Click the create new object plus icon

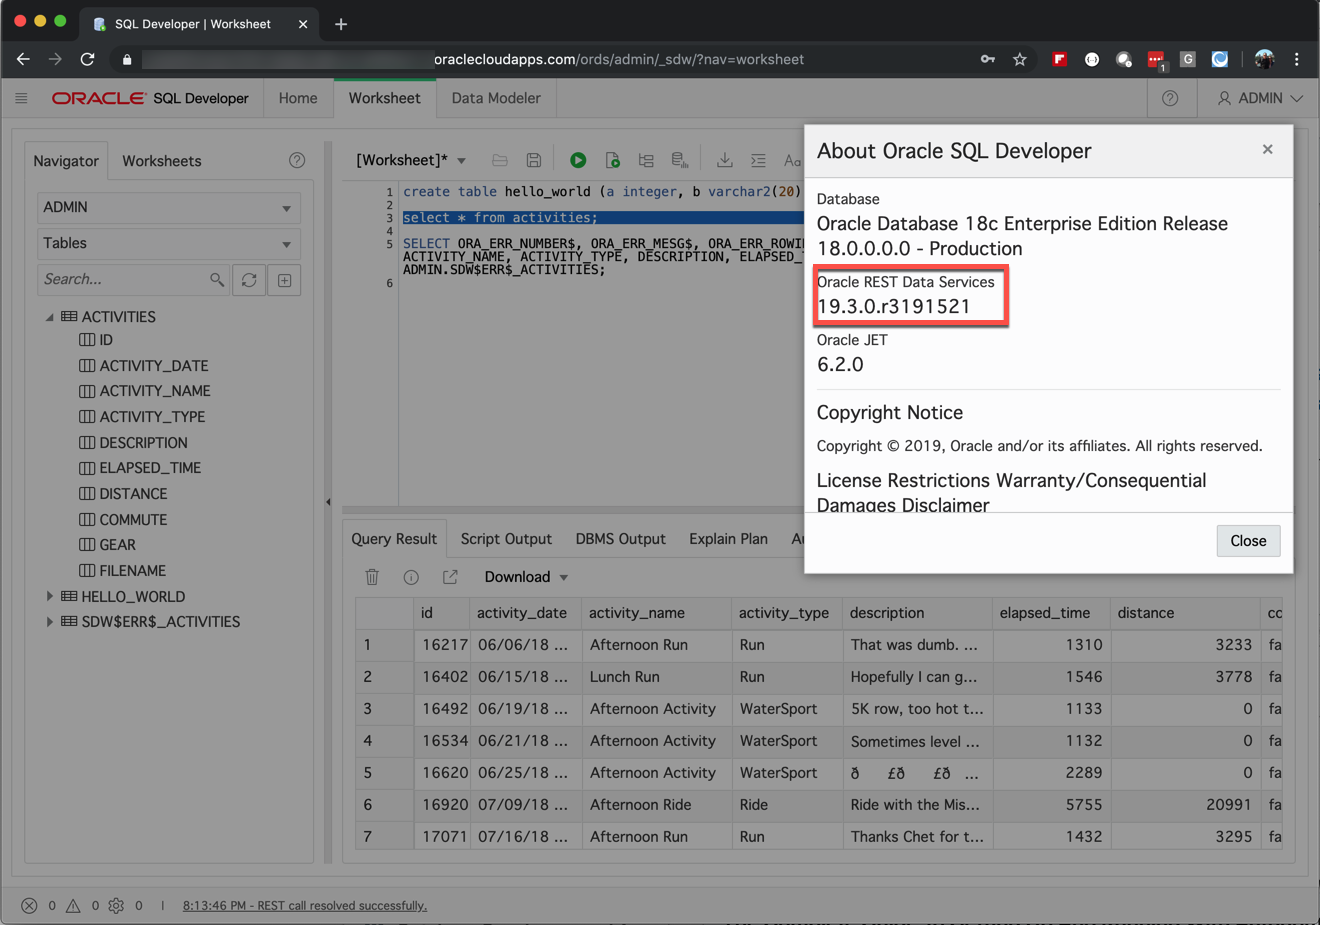coord(285,280)
